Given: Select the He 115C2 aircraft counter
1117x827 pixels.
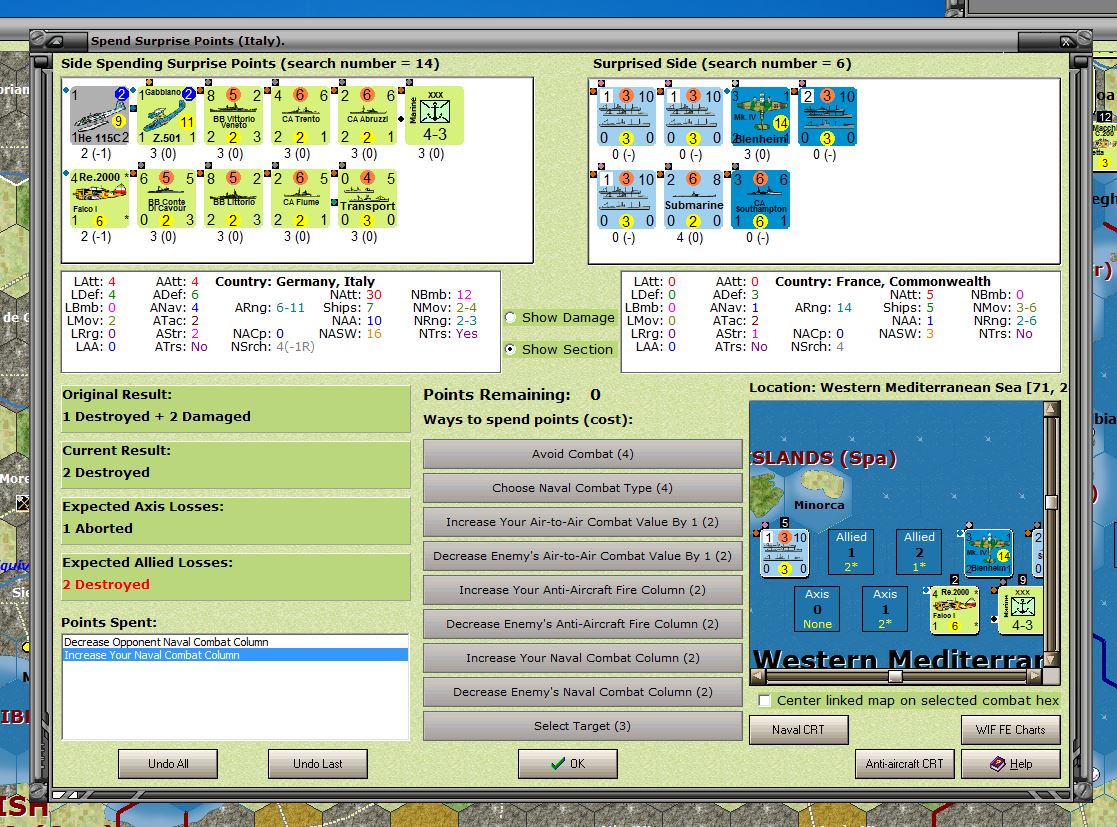Looking at the screenshot, I should point(100,115).
